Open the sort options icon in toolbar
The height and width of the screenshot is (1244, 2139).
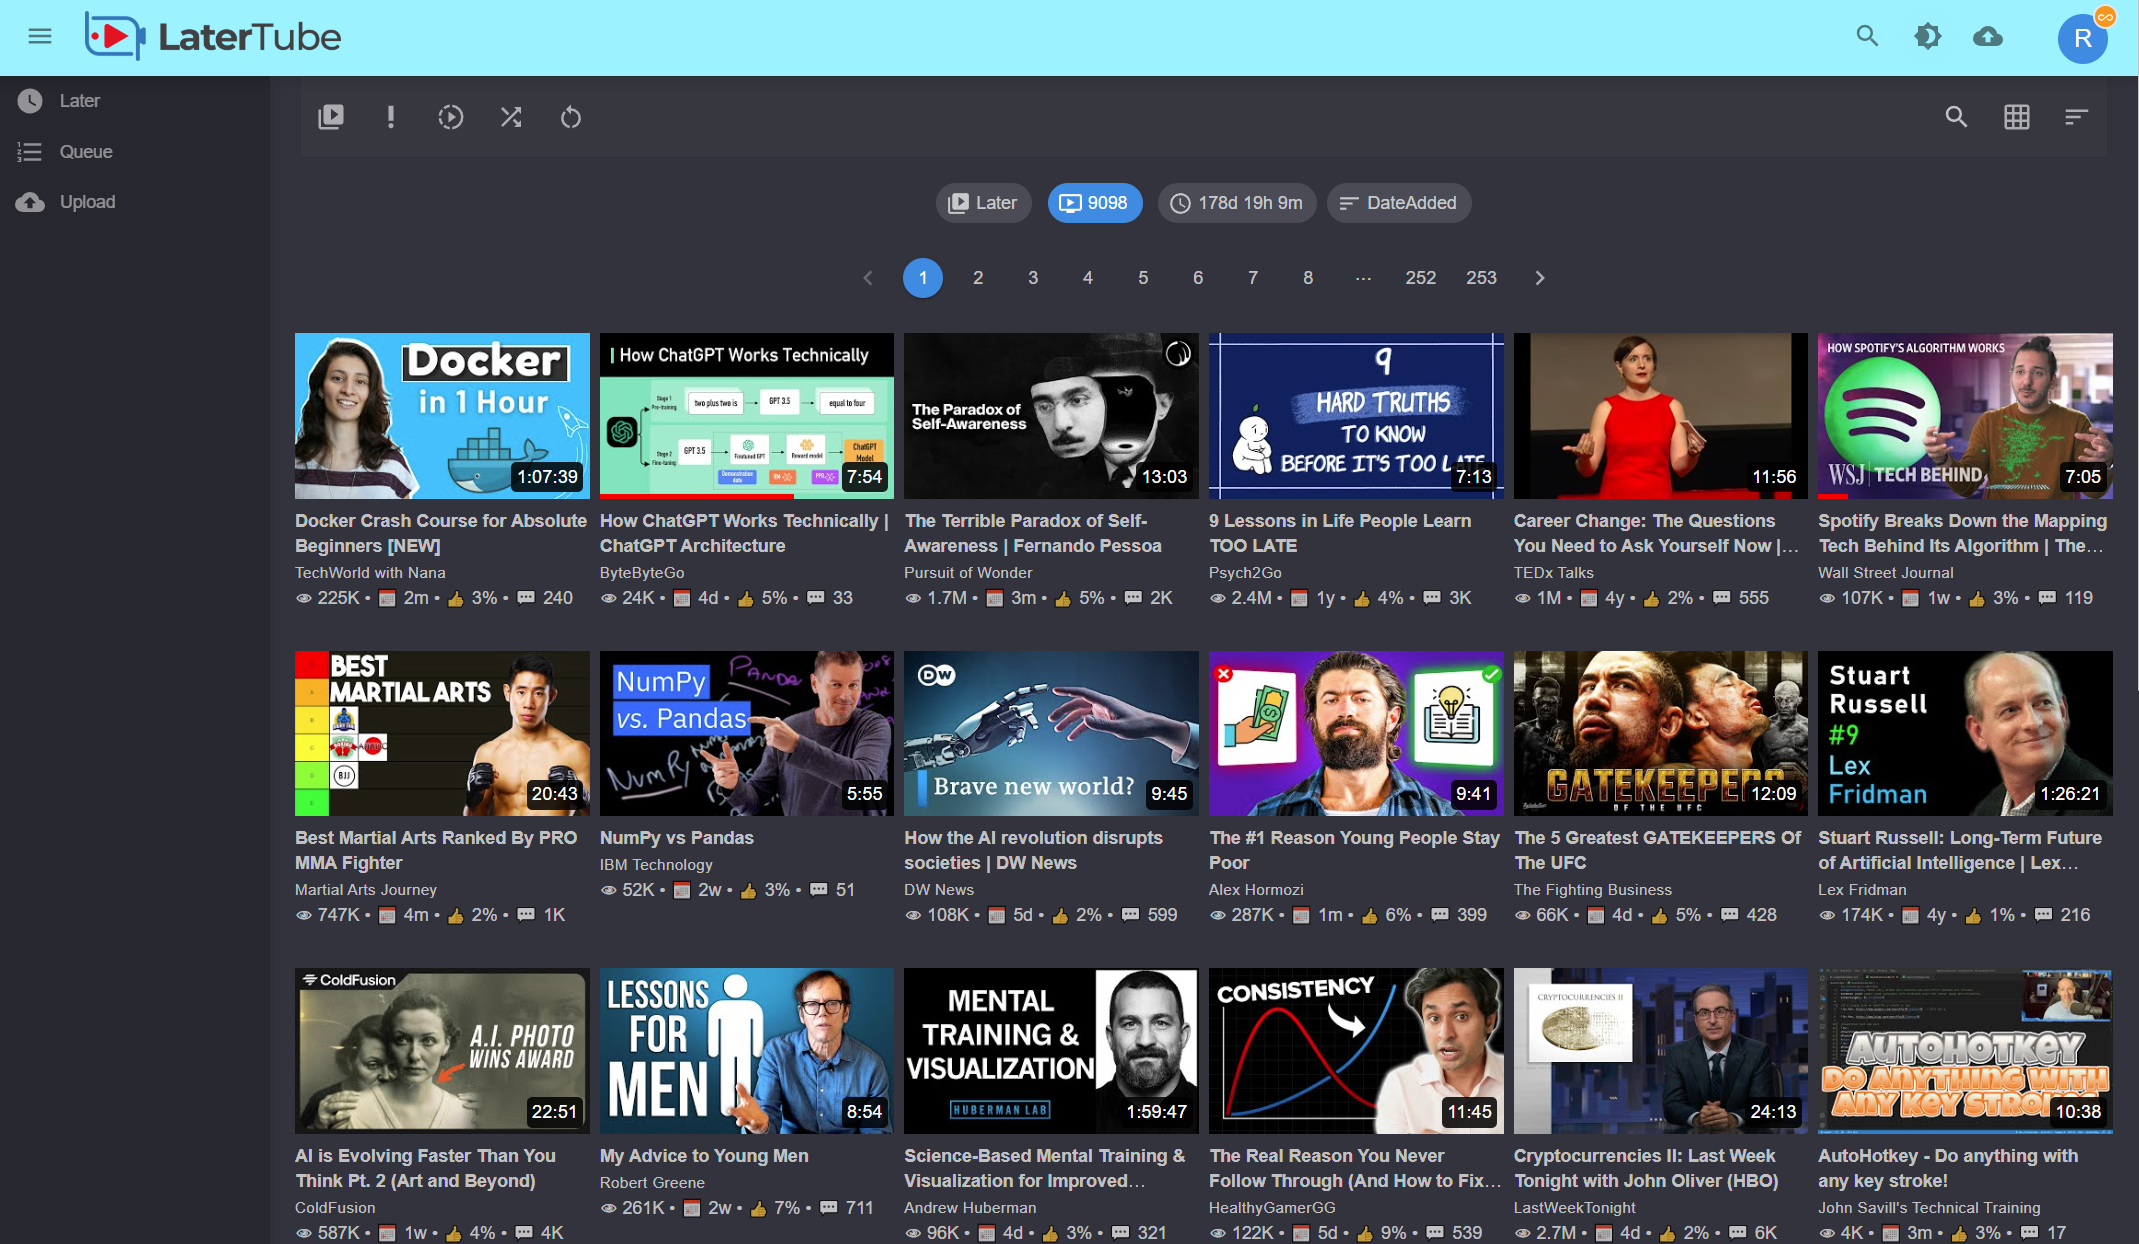(2077, 117)
